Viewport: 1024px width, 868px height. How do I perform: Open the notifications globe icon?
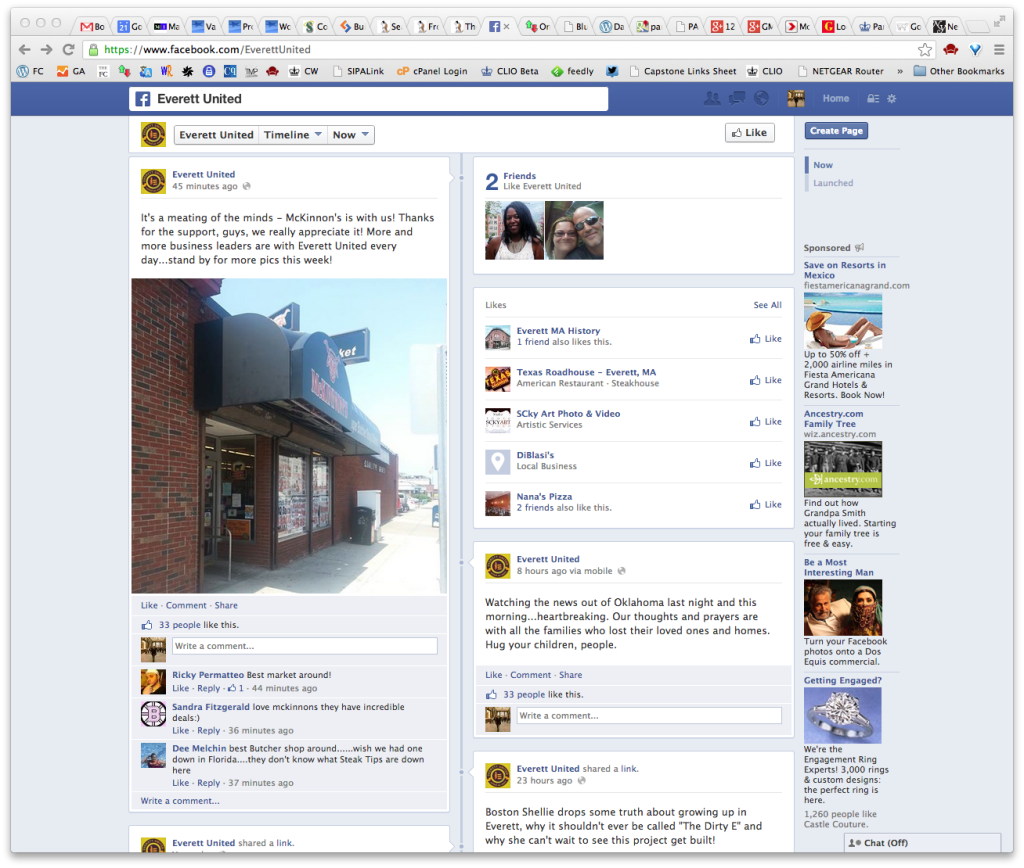click(x=761, y=99)
